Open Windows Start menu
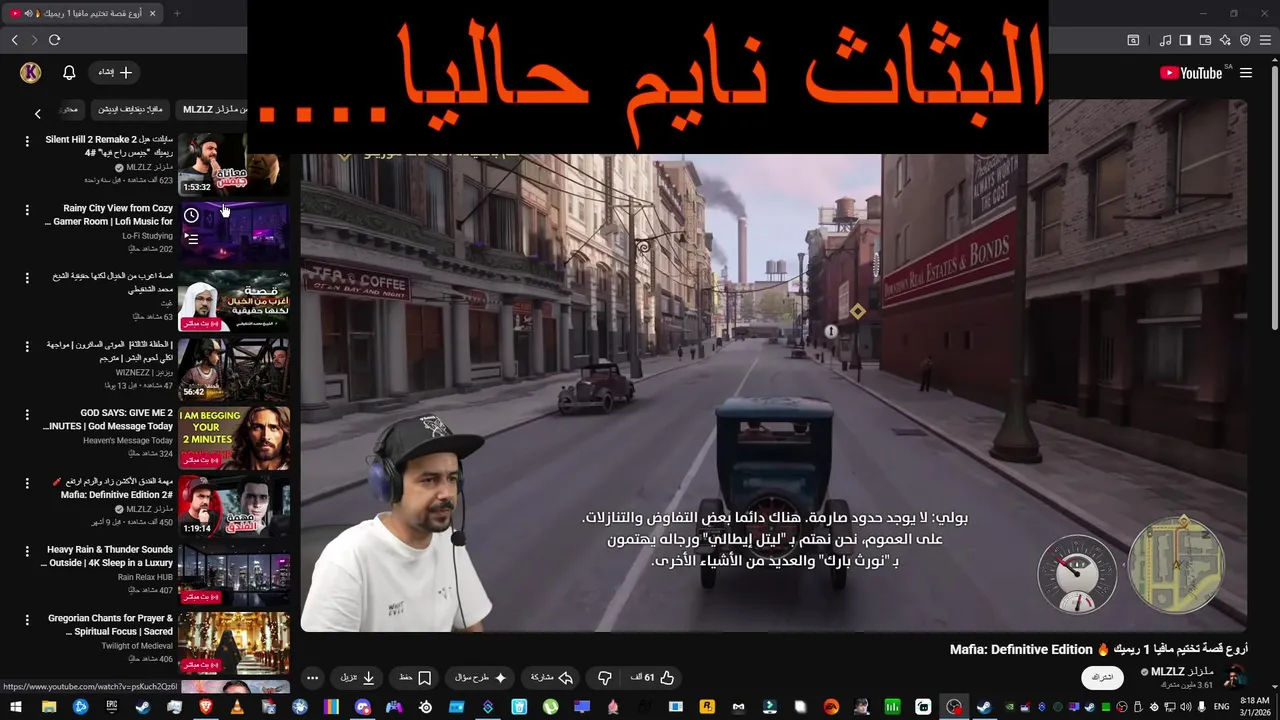This screenshot has width=1280, height=720. click(16, 707)
